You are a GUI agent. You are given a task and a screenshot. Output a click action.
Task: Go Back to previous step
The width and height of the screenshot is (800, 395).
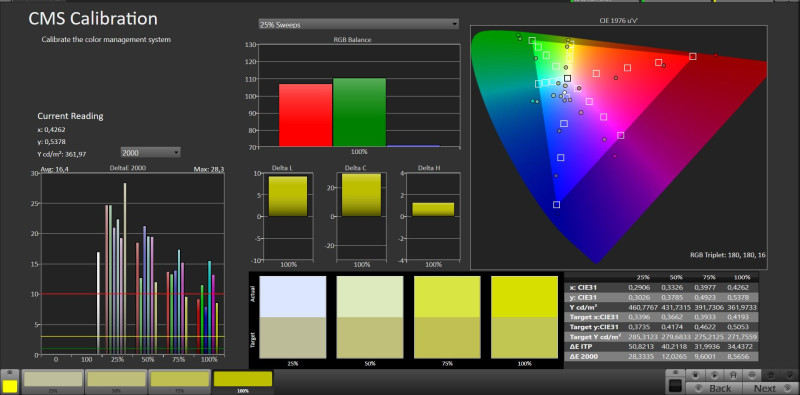point(714,388)
